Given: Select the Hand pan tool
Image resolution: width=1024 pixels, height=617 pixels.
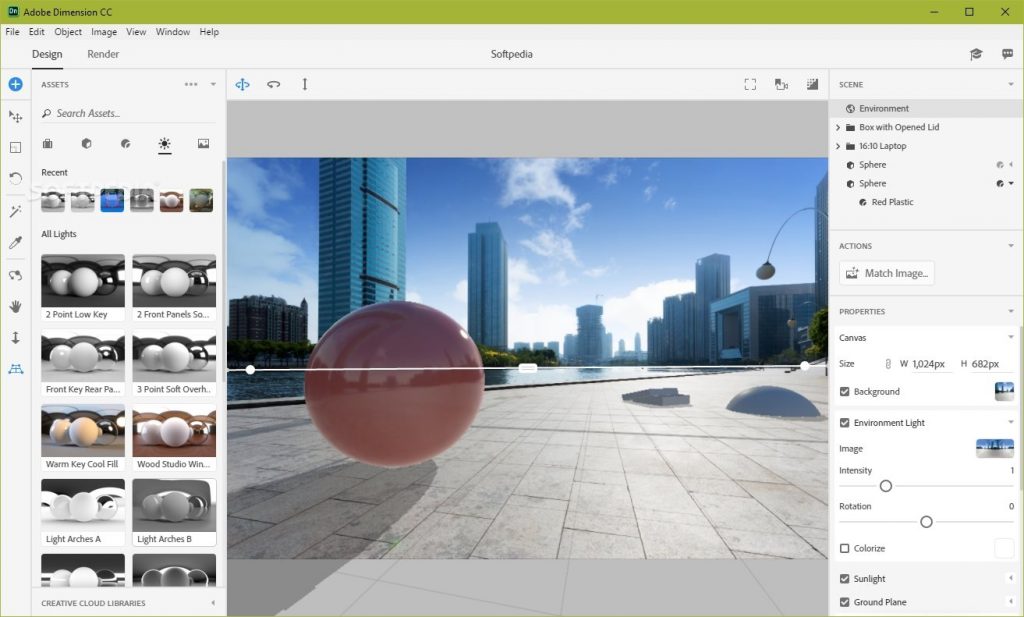Looking at the screenshot, I should (15, 307).
